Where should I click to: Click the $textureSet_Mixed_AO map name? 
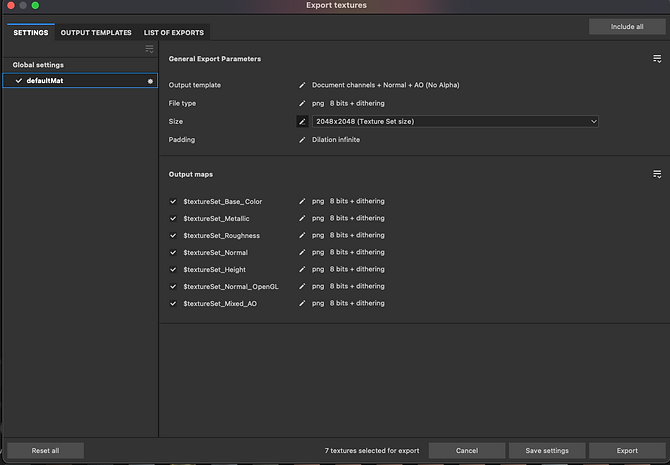coord(220,304)
